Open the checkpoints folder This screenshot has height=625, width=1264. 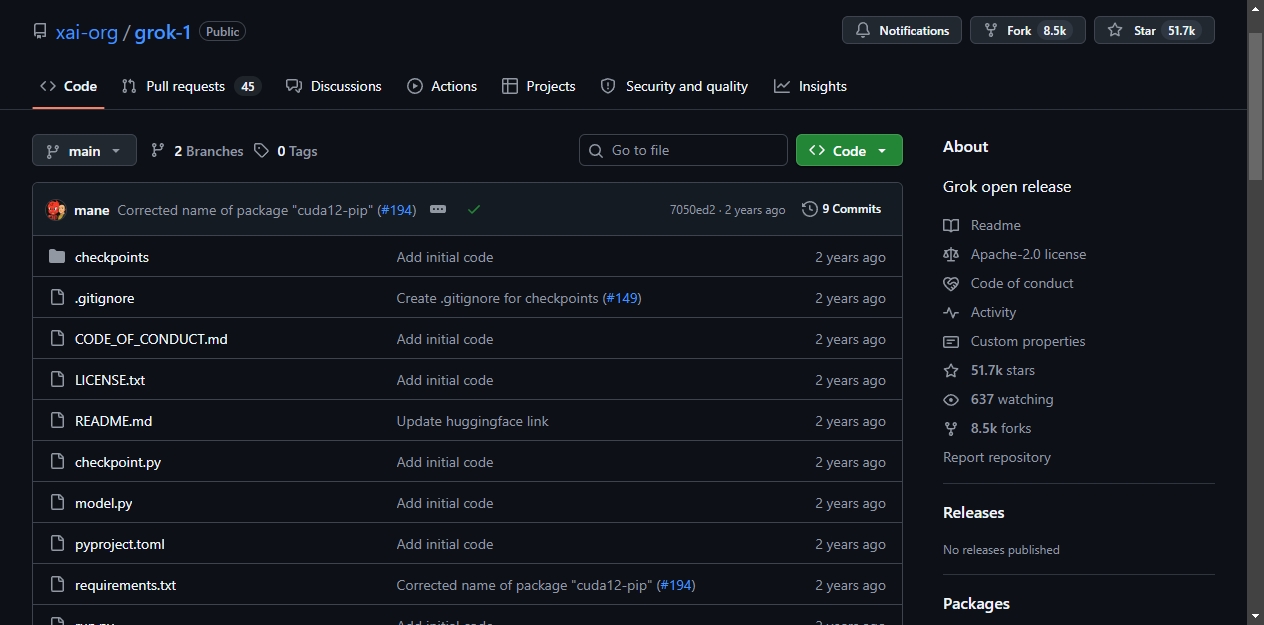[x=112, y=257]
